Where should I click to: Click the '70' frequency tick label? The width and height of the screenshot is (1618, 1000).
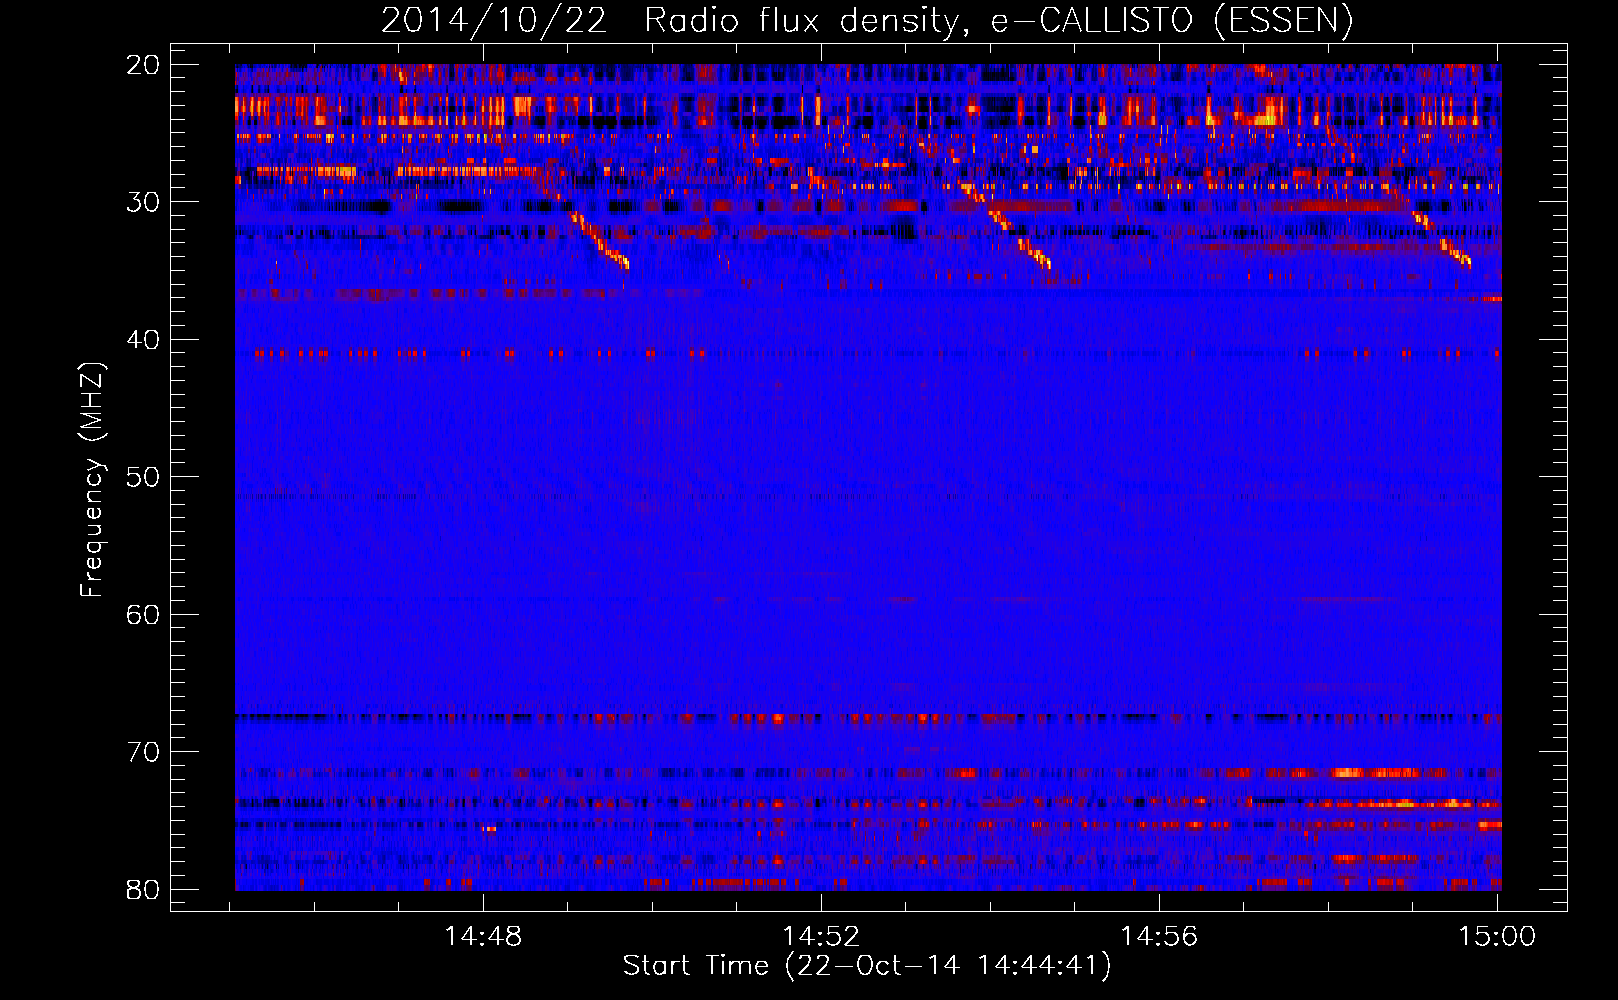click(x=143, y=752)
